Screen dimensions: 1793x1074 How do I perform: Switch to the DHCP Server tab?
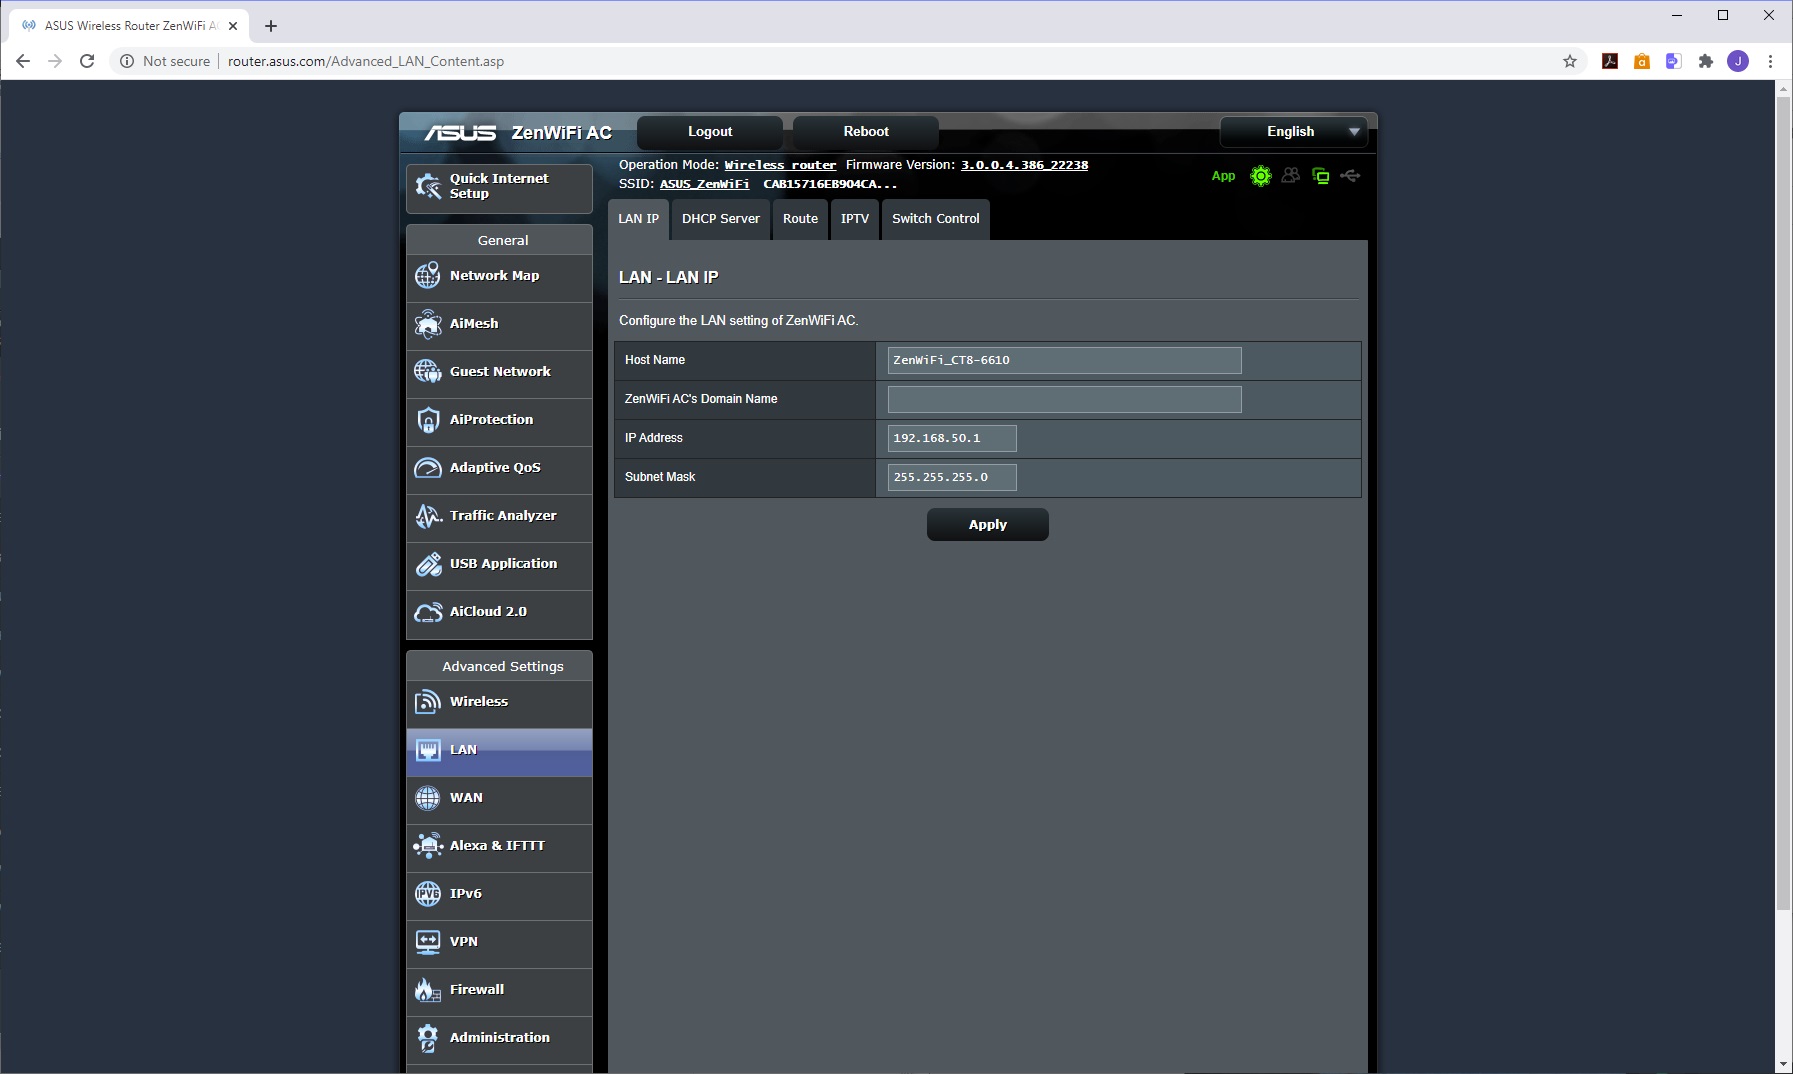721,219
